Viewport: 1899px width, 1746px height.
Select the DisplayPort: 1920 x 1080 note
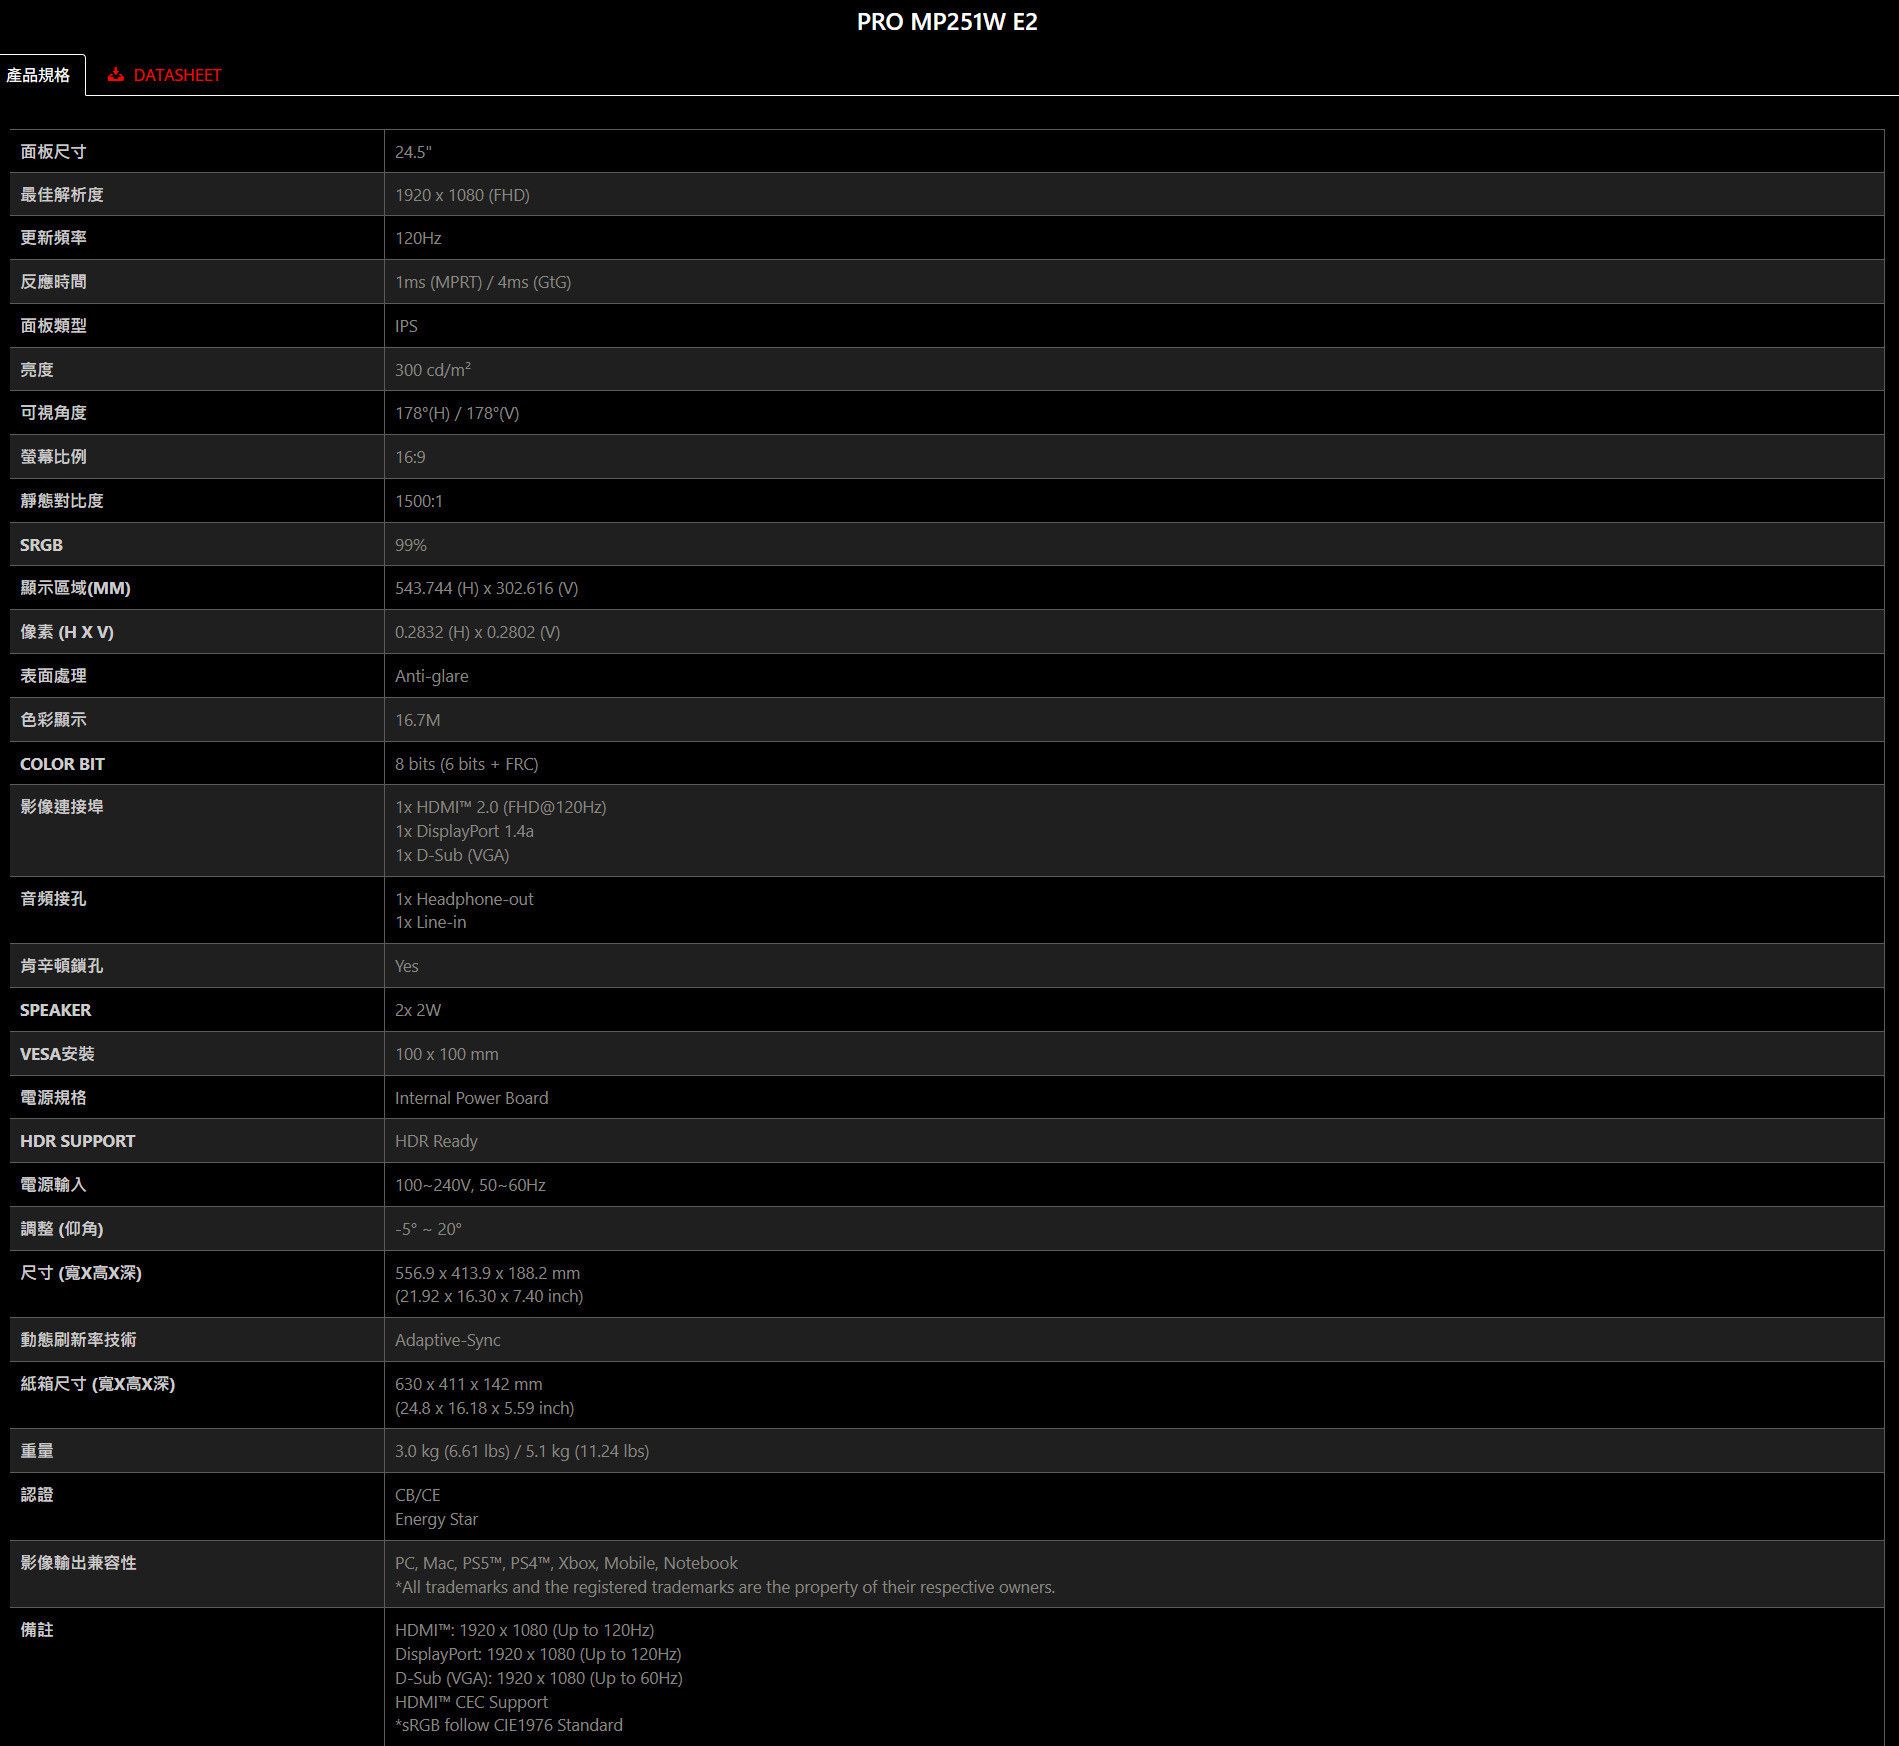[x=538, y=1654]
